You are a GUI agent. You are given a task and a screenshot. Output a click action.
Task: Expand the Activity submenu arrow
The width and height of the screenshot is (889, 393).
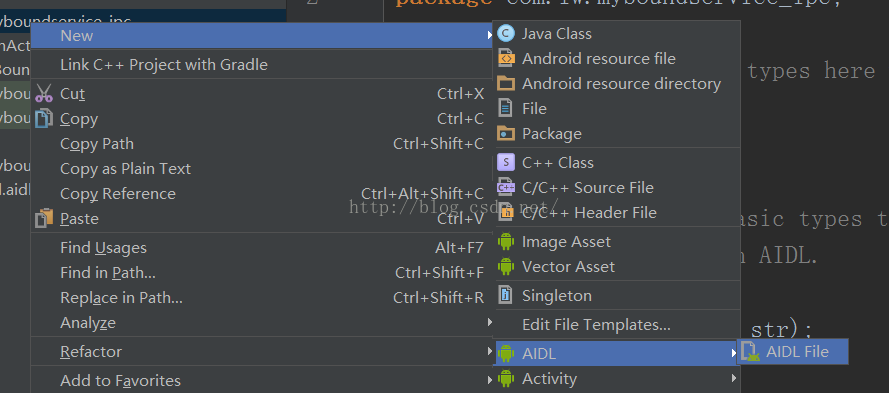[734, 378]
